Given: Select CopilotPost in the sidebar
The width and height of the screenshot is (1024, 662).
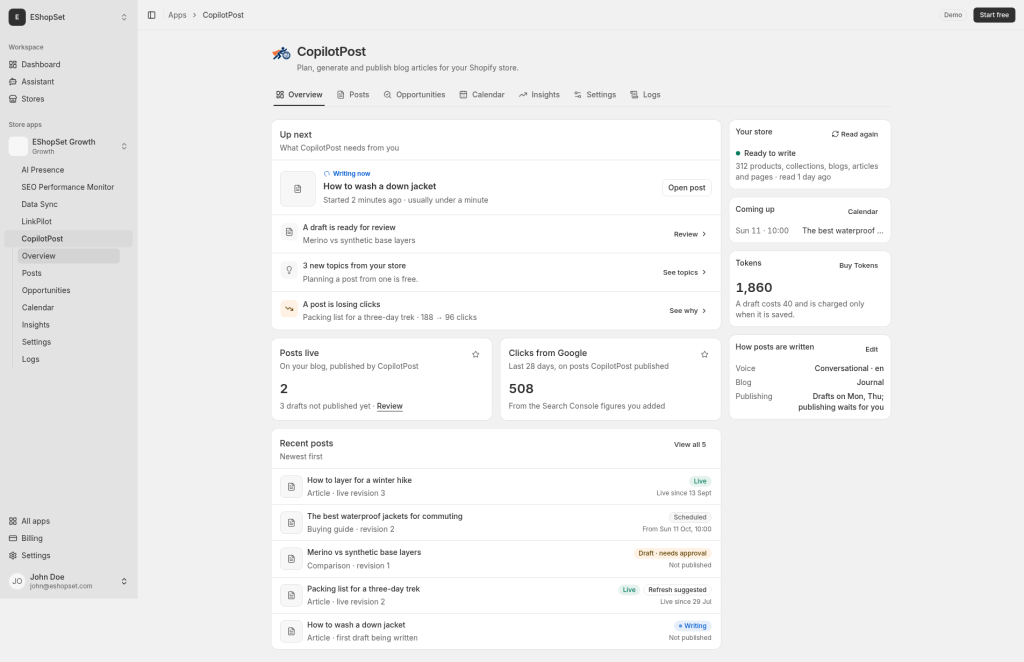Looking at the screenshot, I should [x=69, y=239].
